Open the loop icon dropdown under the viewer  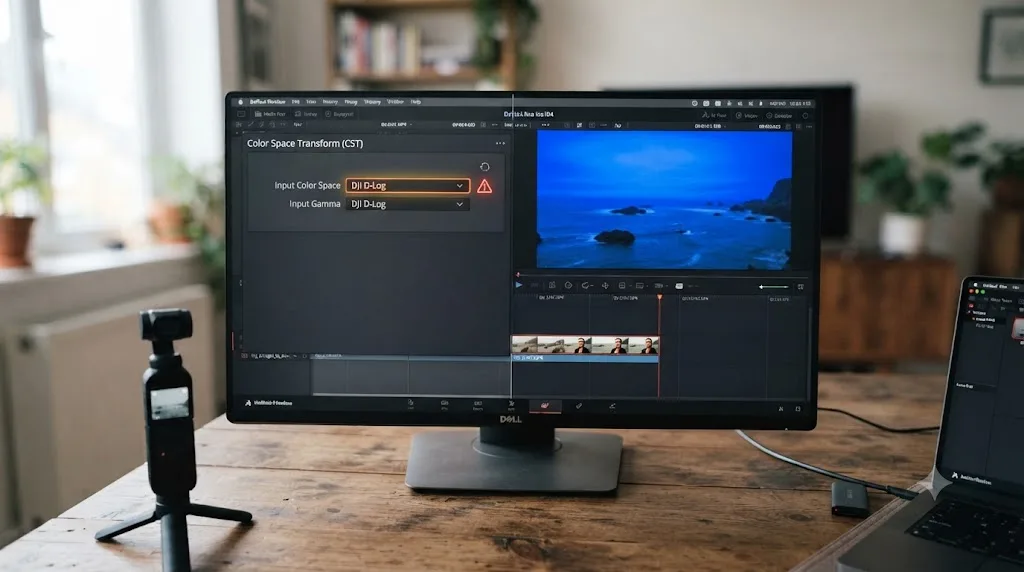click(x=586, y=285)
